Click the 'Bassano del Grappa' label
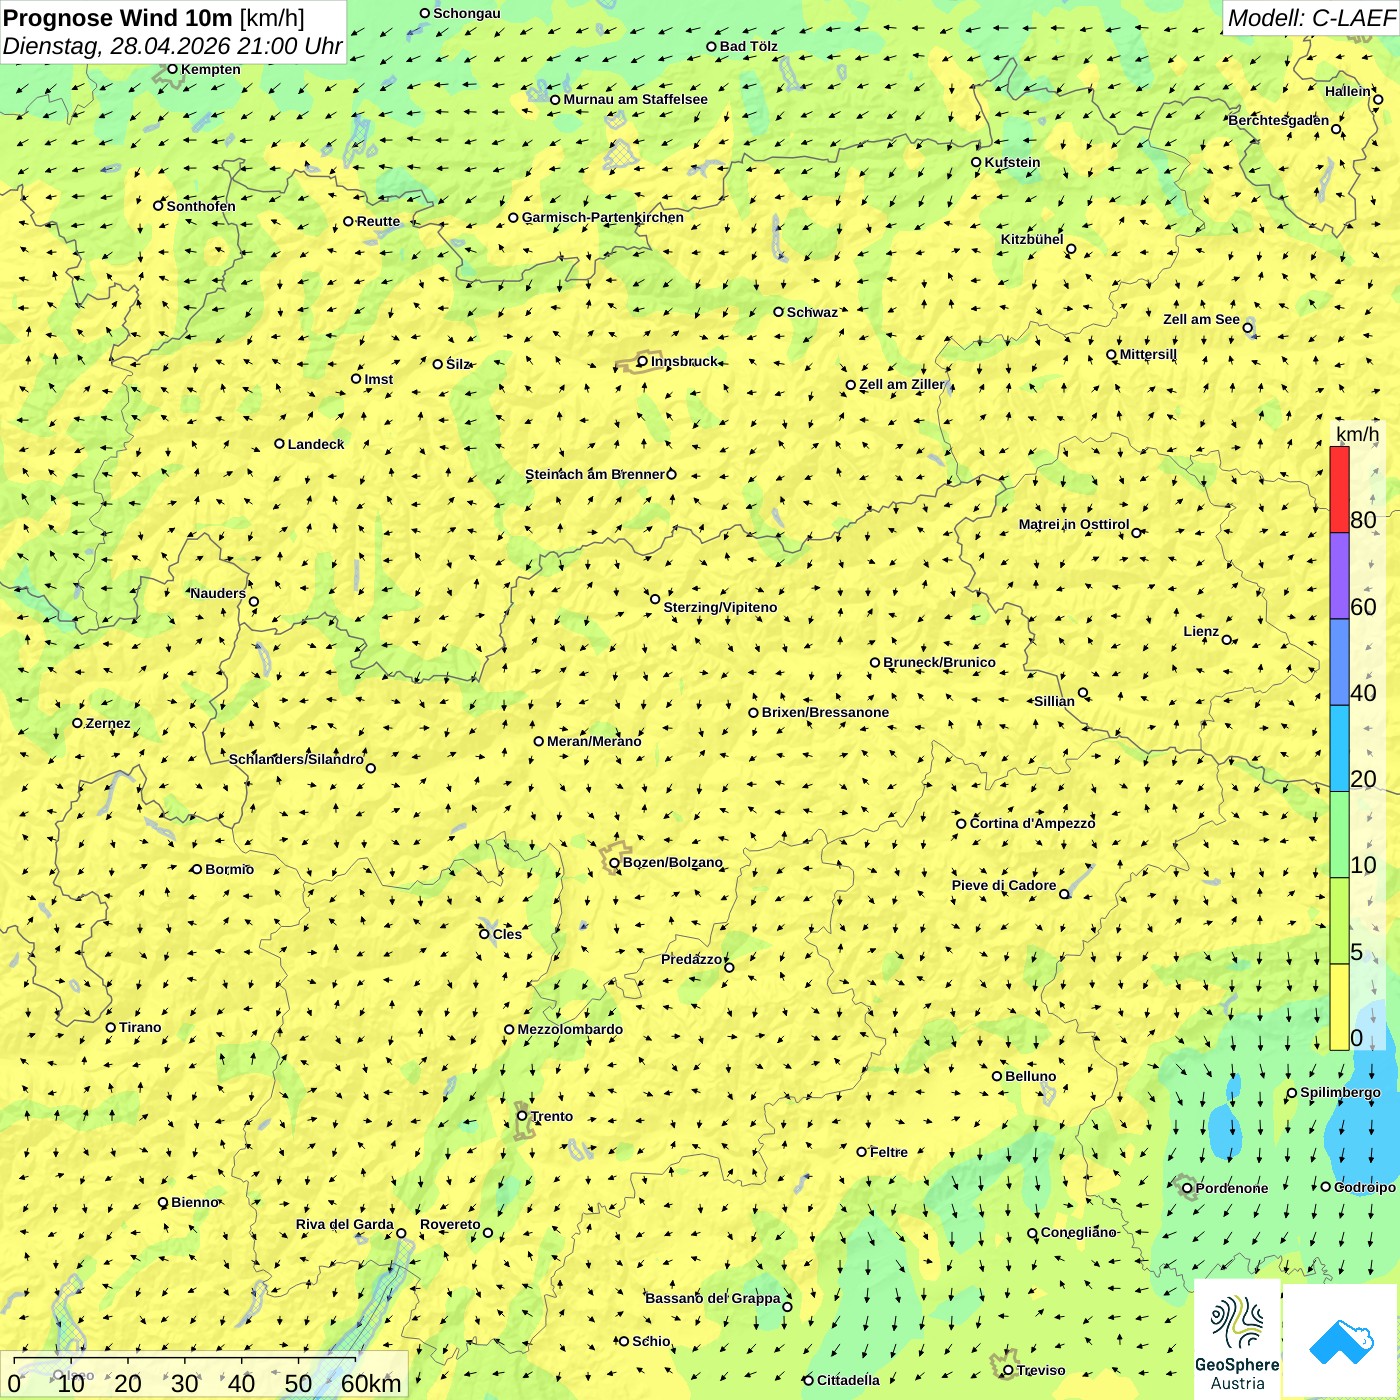The image size is (1400, 1400). 712,1298
